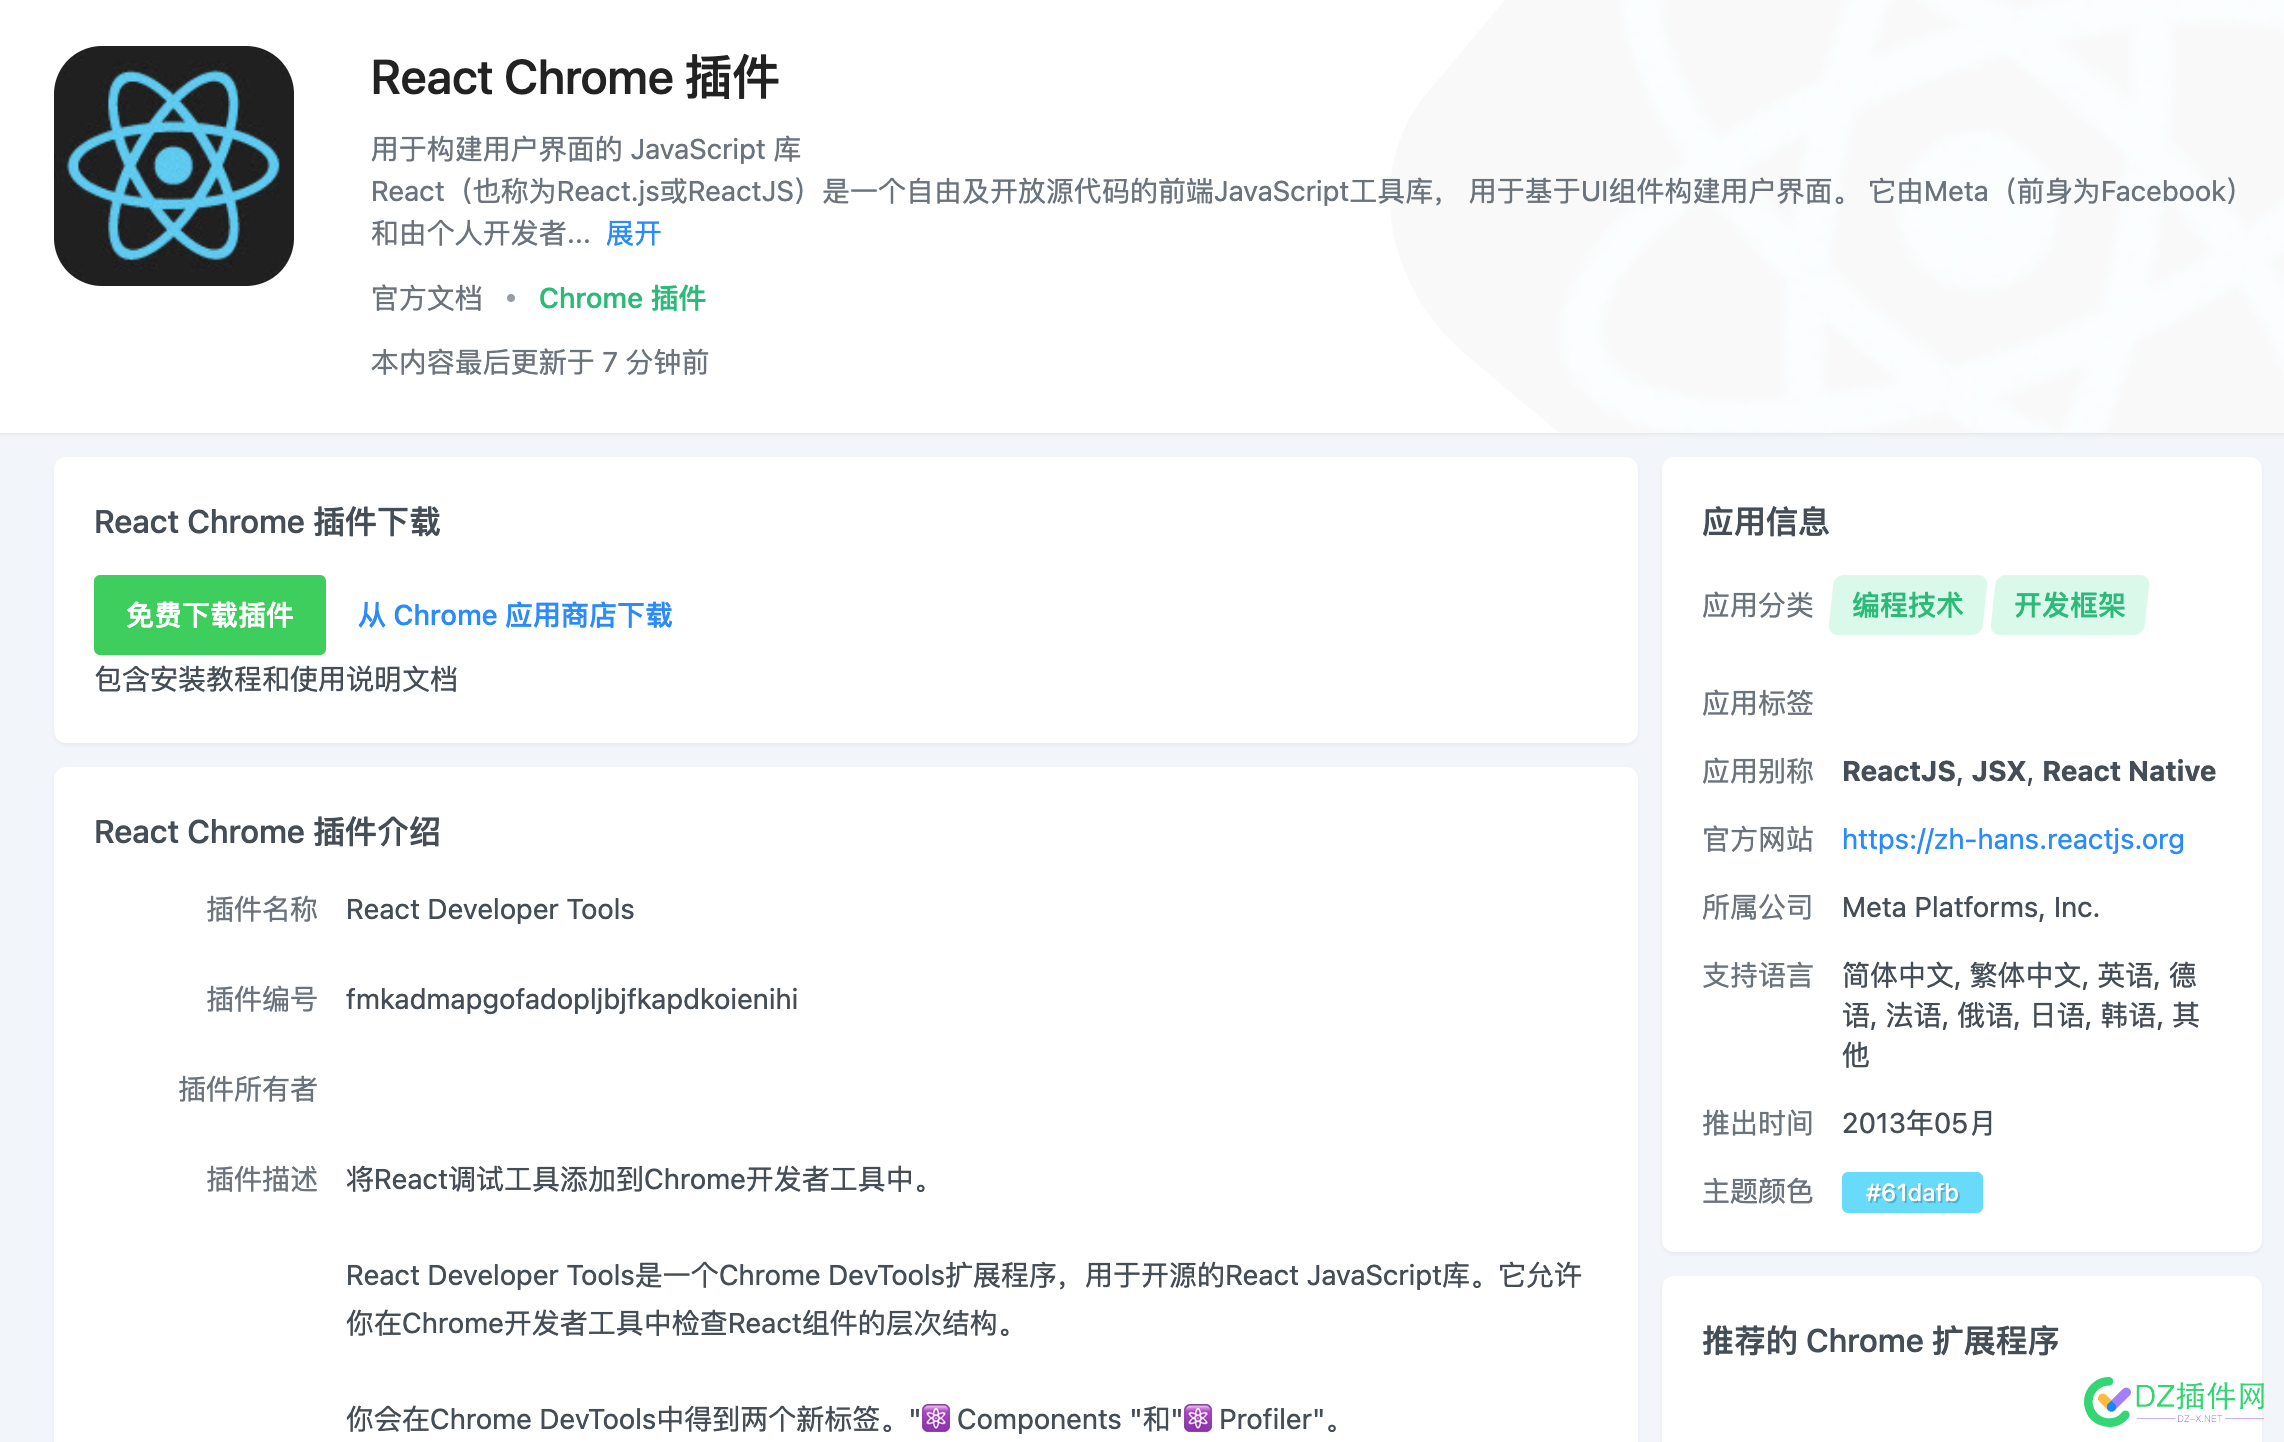This screenshot has width=2284, height=1442.
Task: Click the 应用标签 label
Action: coord(1758,703)
